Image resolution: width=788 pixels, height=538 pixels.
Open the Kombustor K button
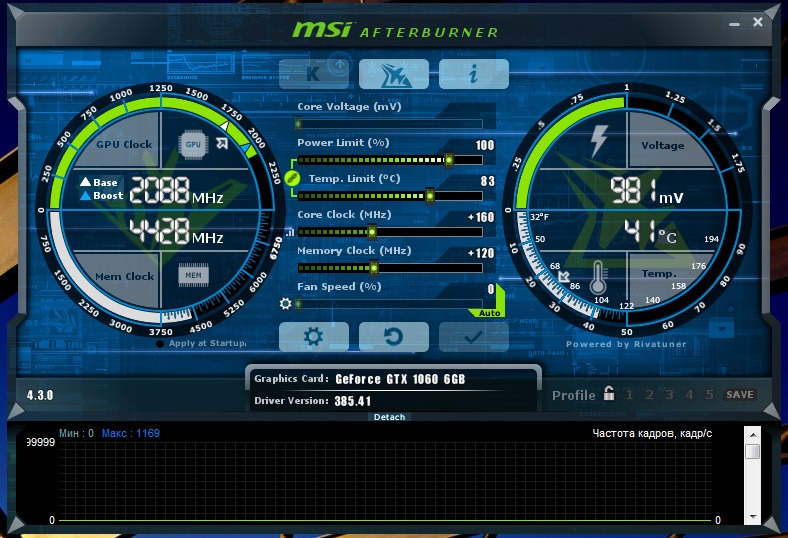tap(314, 74)
